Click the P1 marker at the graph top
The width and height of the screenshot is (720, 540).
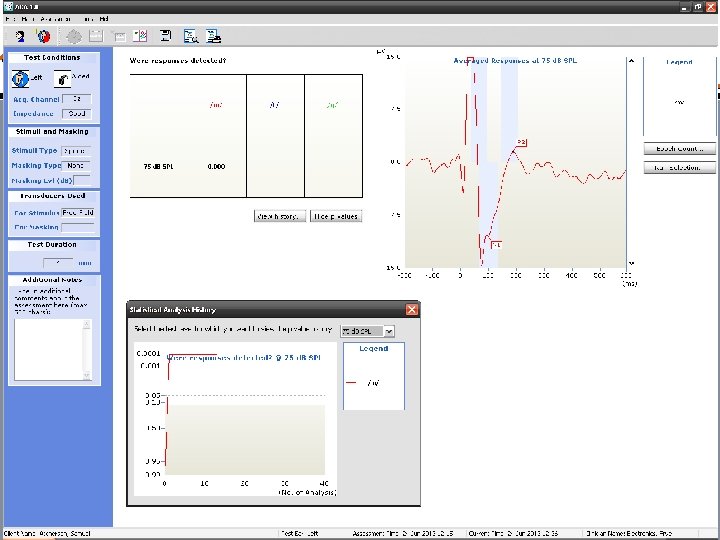[470, 60]
